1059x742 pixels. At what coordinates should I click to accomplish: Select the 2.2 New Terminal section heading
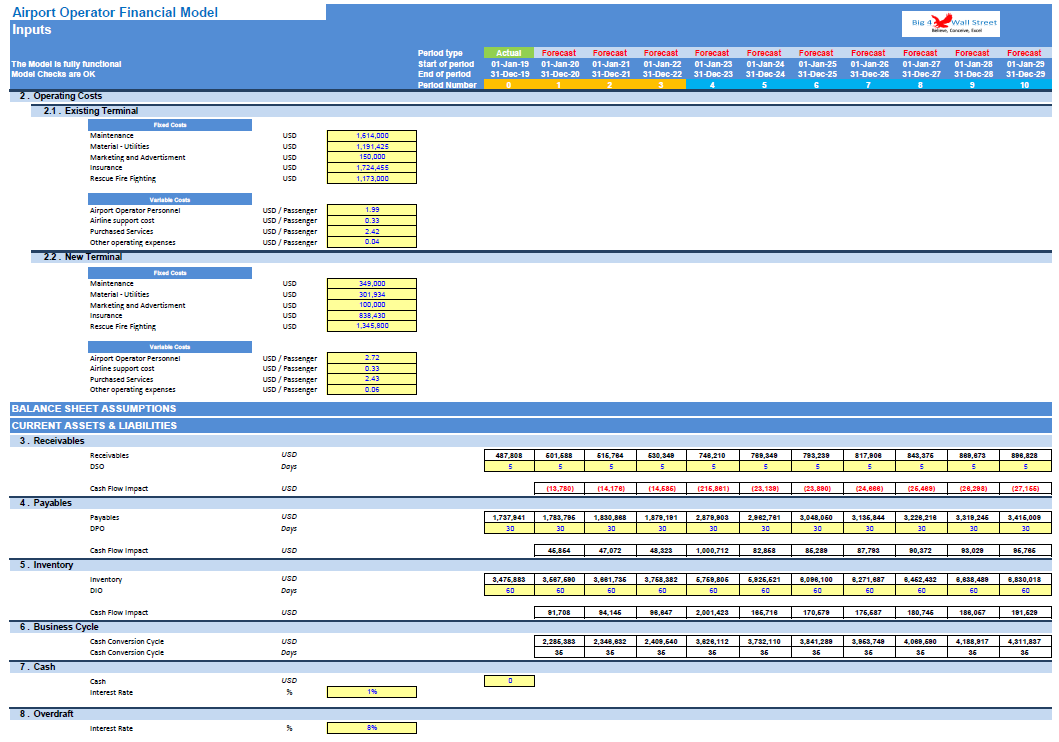coord(83,257)
